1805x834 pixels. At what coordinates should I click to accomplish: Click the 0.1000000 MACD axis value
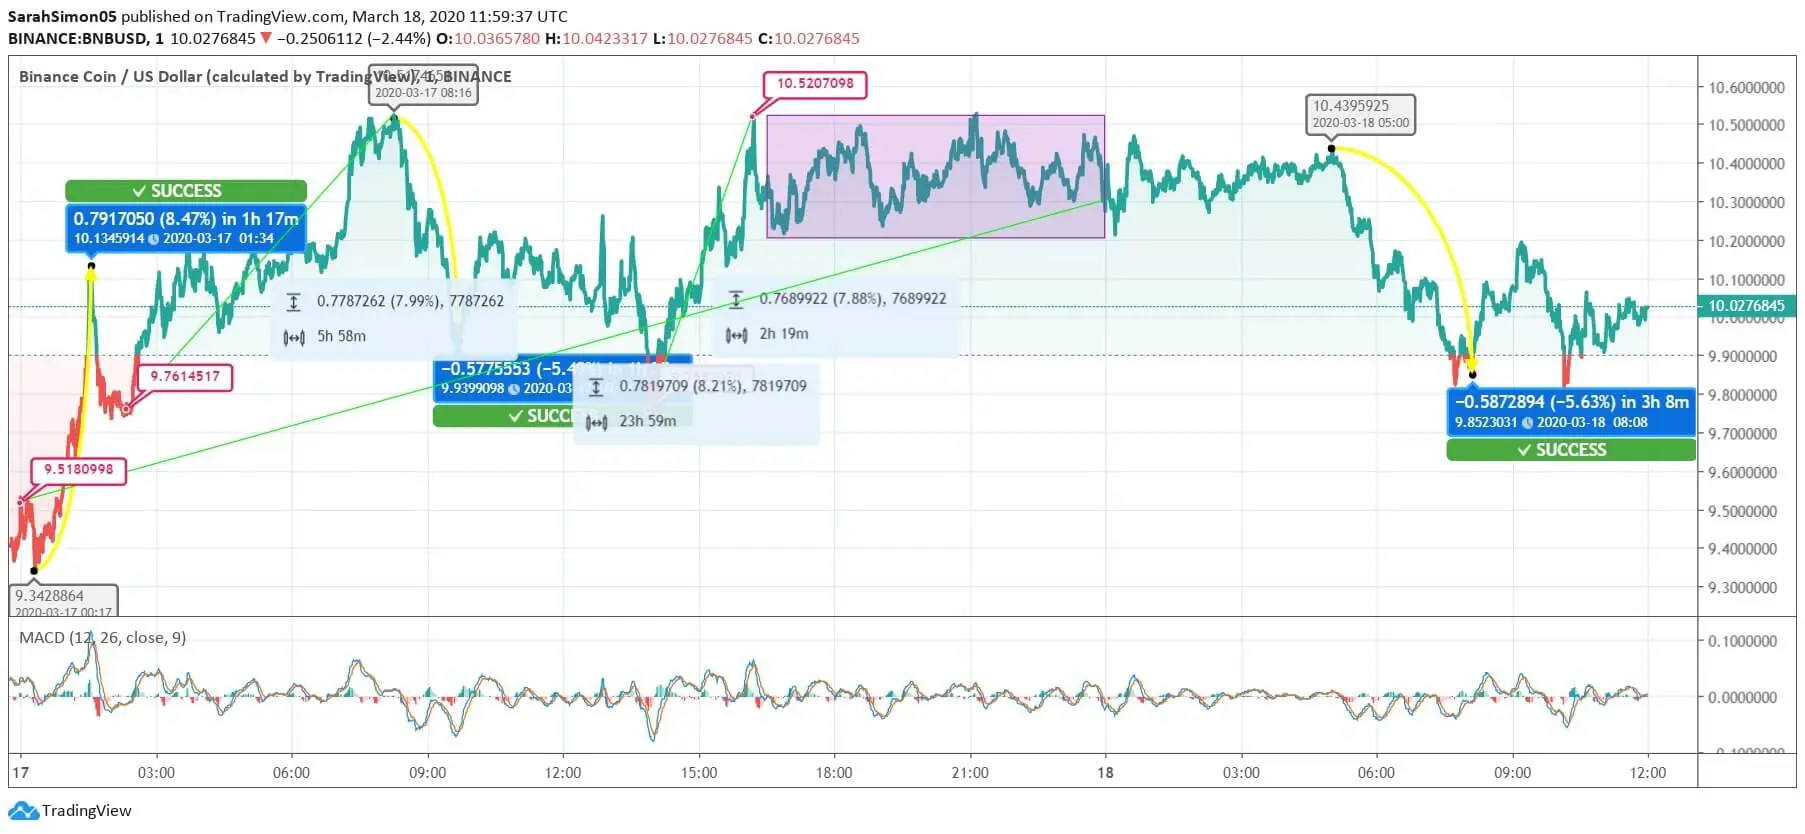coord(1742,642)
